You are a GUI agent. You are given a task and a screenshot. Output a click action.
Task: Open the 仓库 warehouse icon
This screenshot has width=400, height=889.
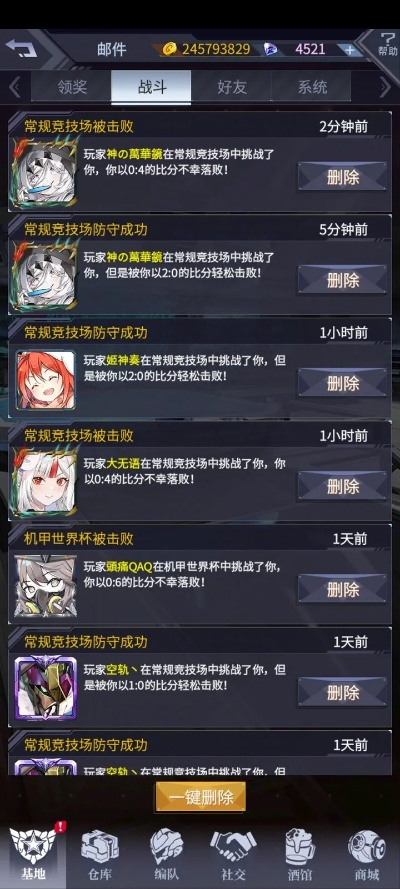pos(99,854)
